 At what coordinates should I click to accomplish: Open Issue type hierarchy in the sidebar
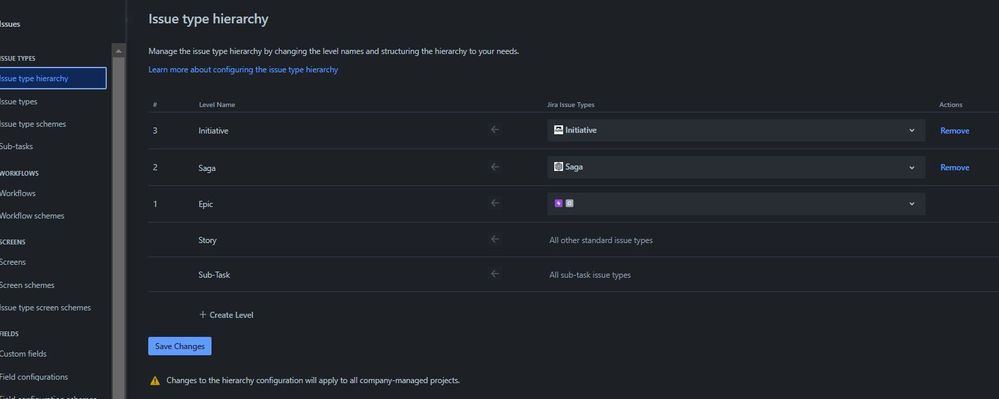coord(53,78)
